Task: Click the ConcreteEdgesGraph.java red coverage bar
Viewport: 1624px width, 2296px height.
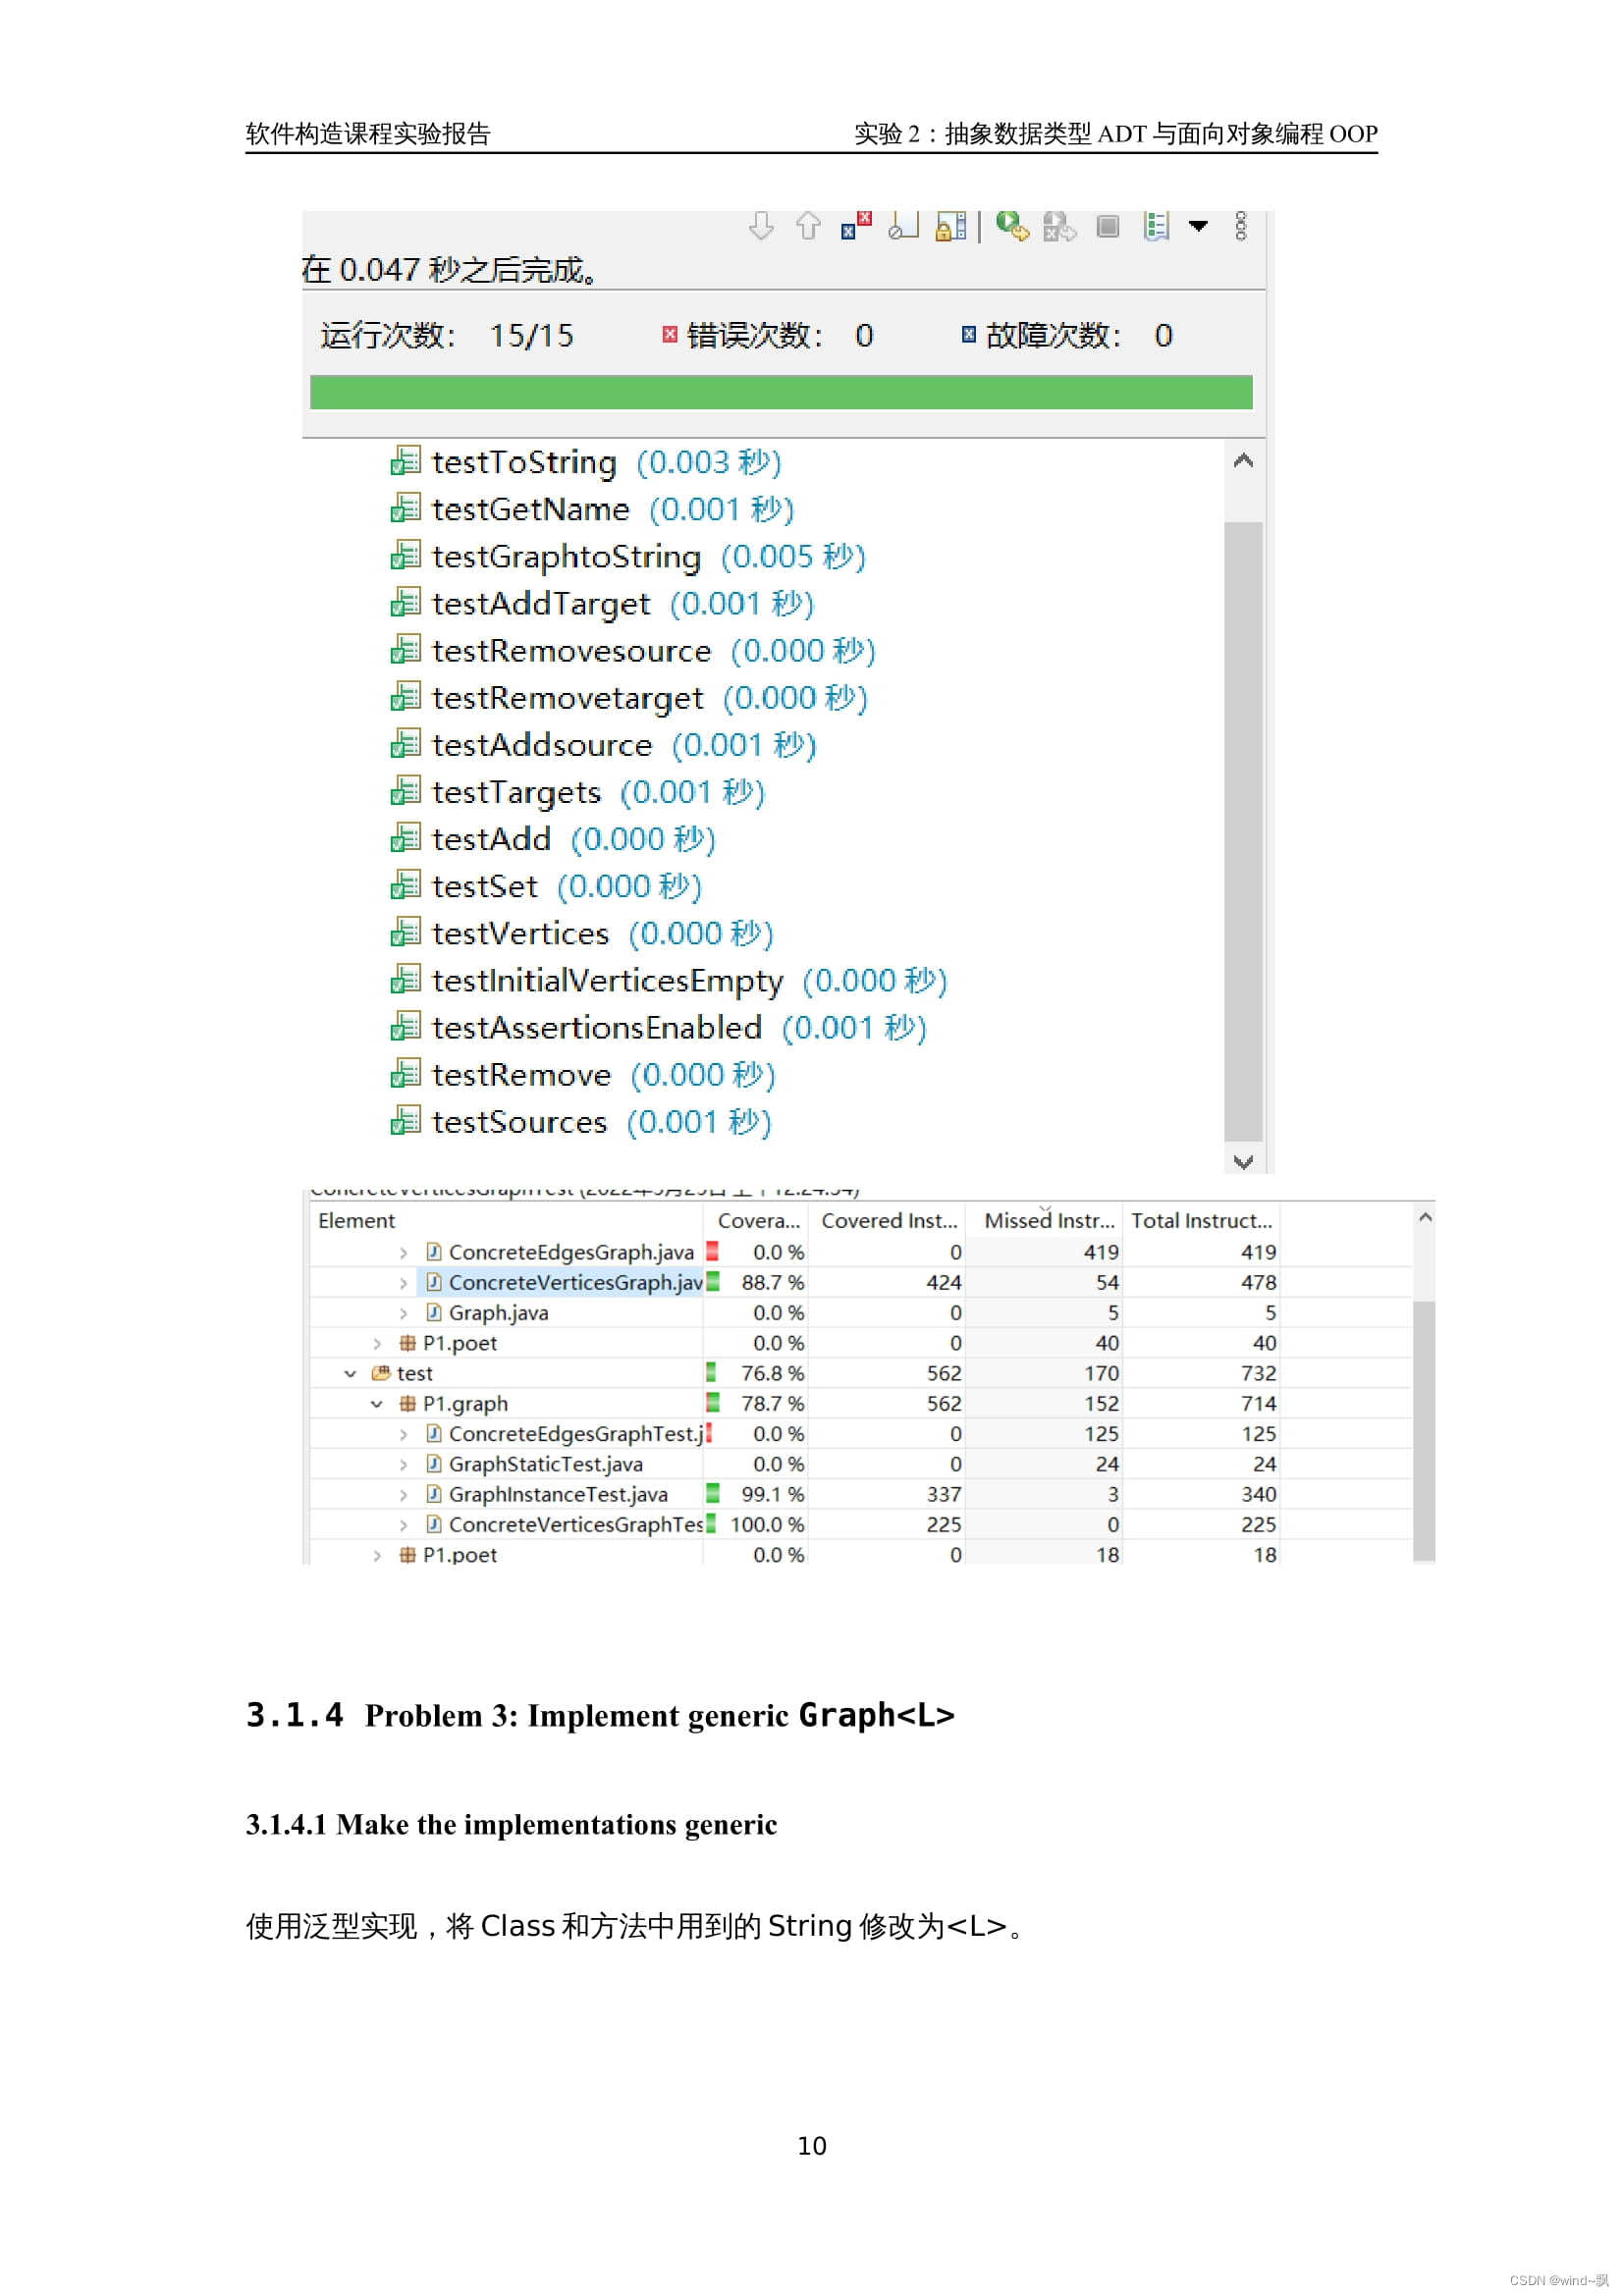Action: point(713,1251)
